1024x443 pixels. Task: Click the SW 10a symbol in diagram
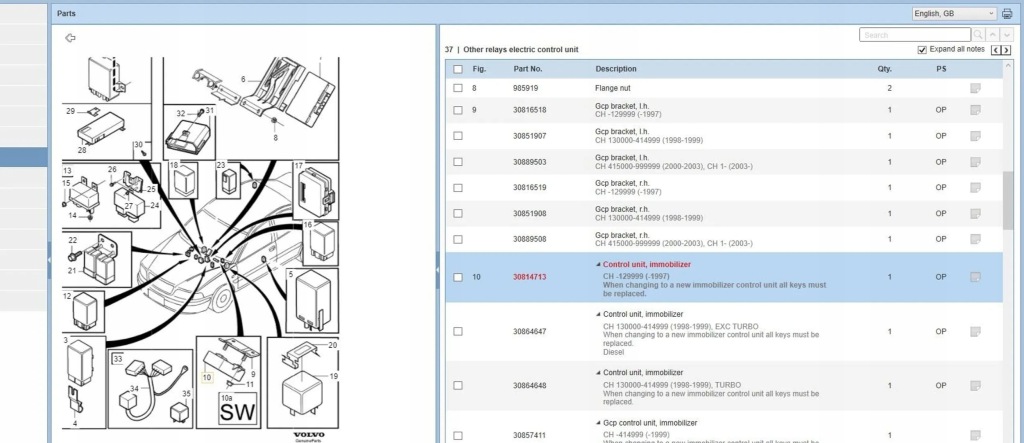237,408
